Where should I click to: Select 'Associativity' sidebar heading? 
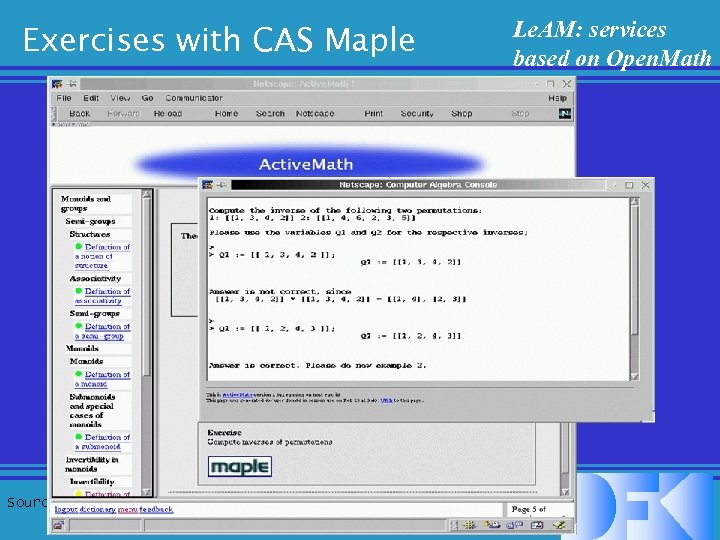(95, 278)
